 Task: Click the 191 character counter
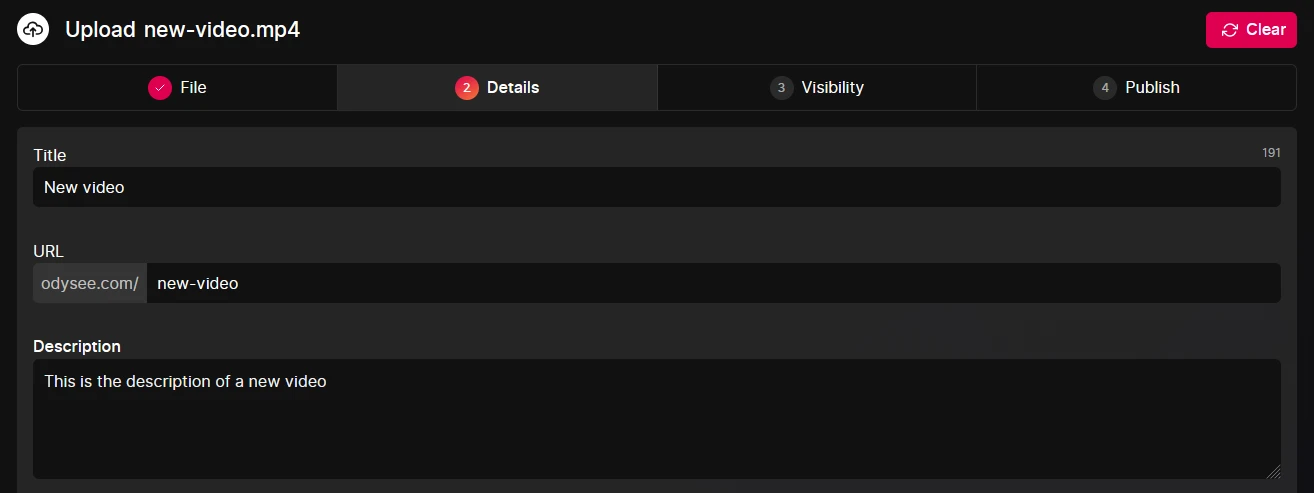pos(1271,153)
